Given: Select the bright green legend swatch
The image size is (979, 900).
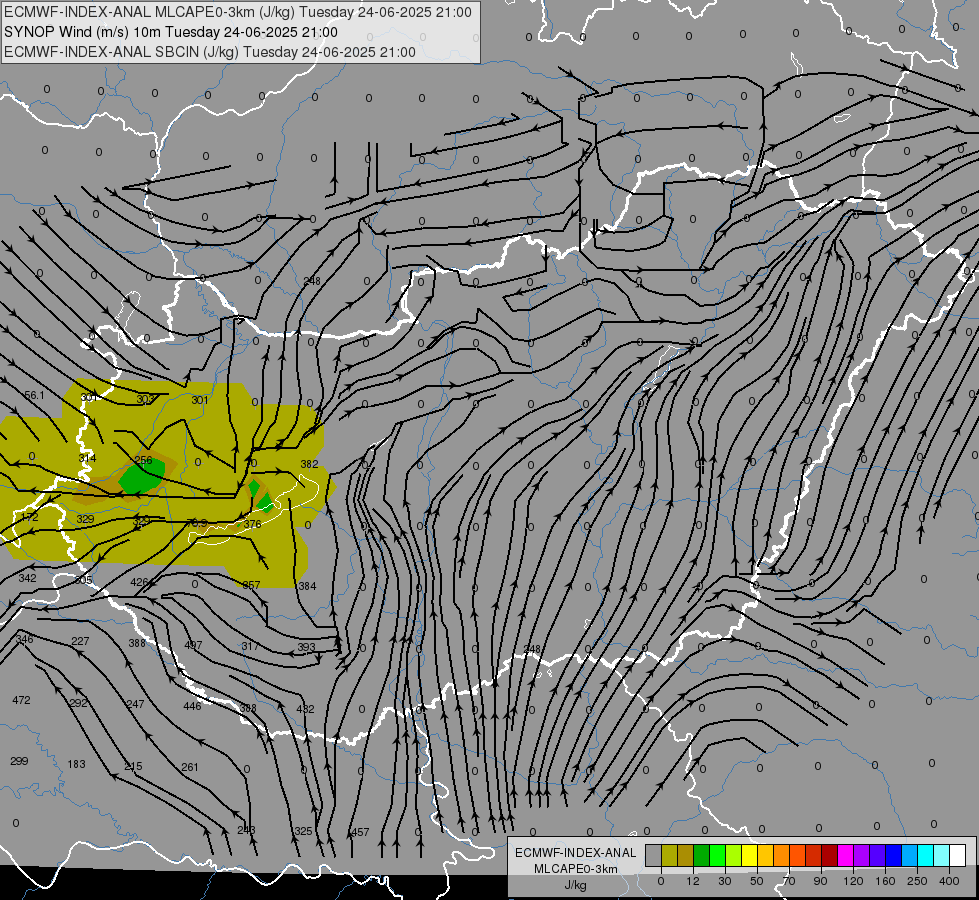Looking at the screenshot, I should pos(717,856).
